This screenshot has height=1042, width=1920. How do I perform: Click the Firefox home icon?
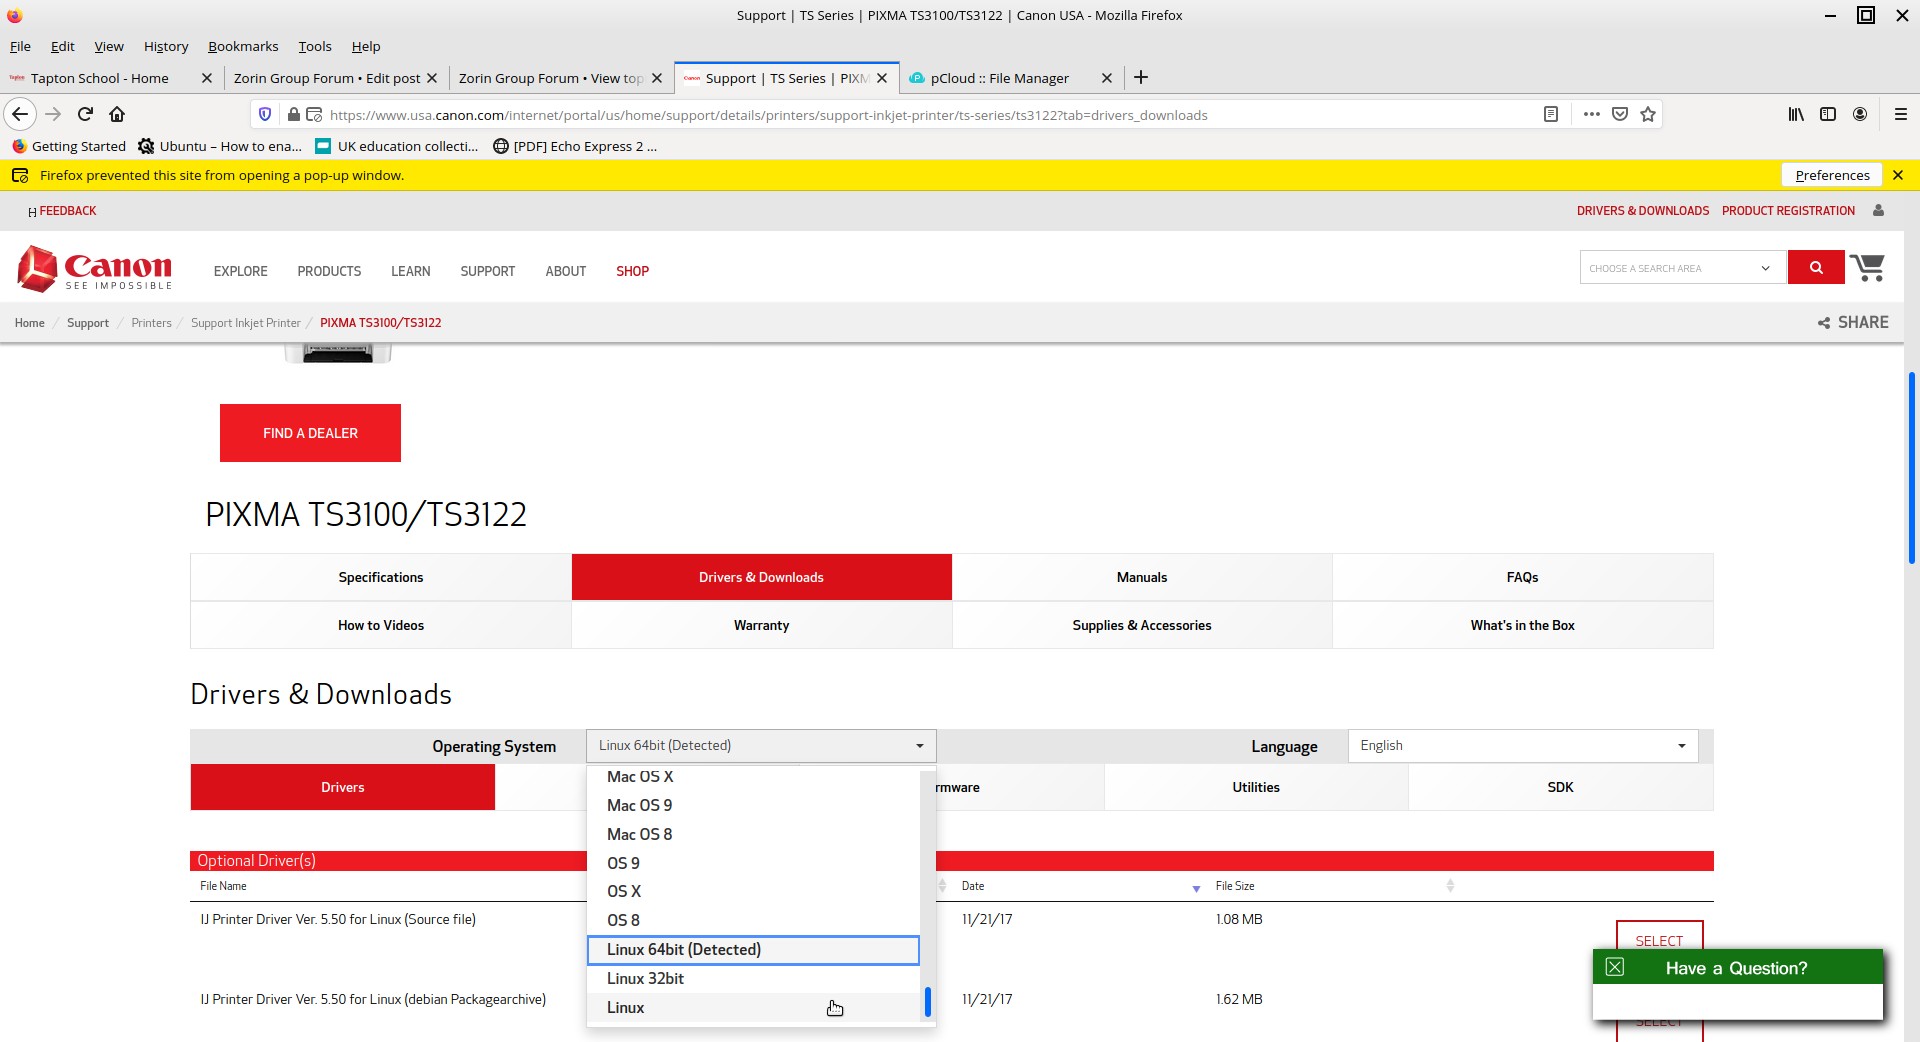[117, 114]
